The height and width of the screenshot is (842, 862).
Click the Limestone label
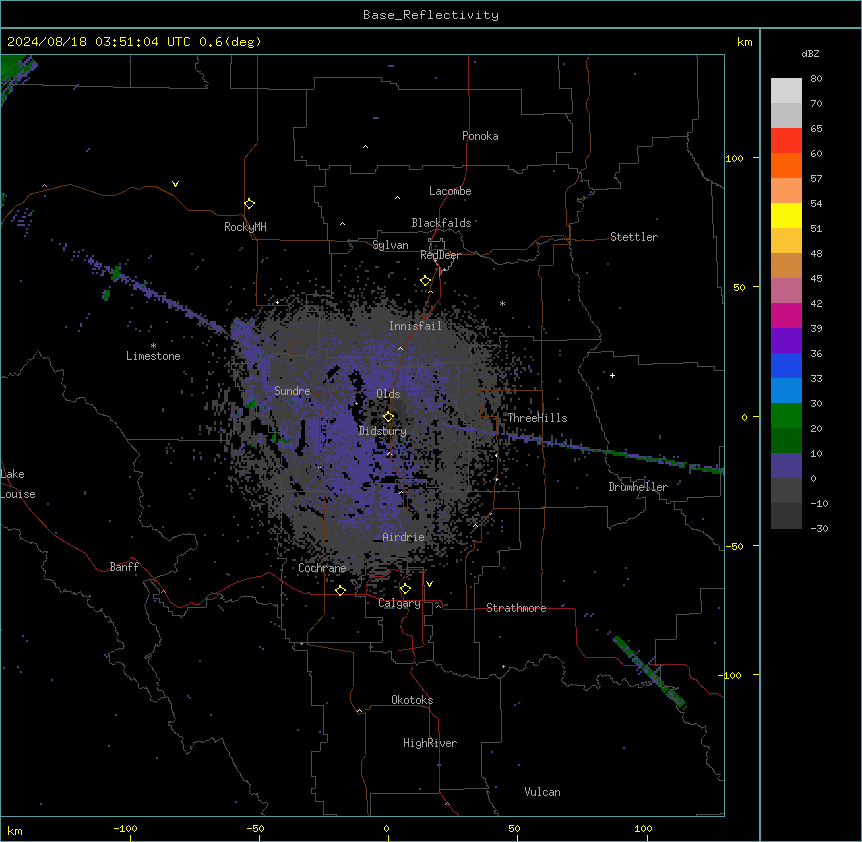[153, 356]
